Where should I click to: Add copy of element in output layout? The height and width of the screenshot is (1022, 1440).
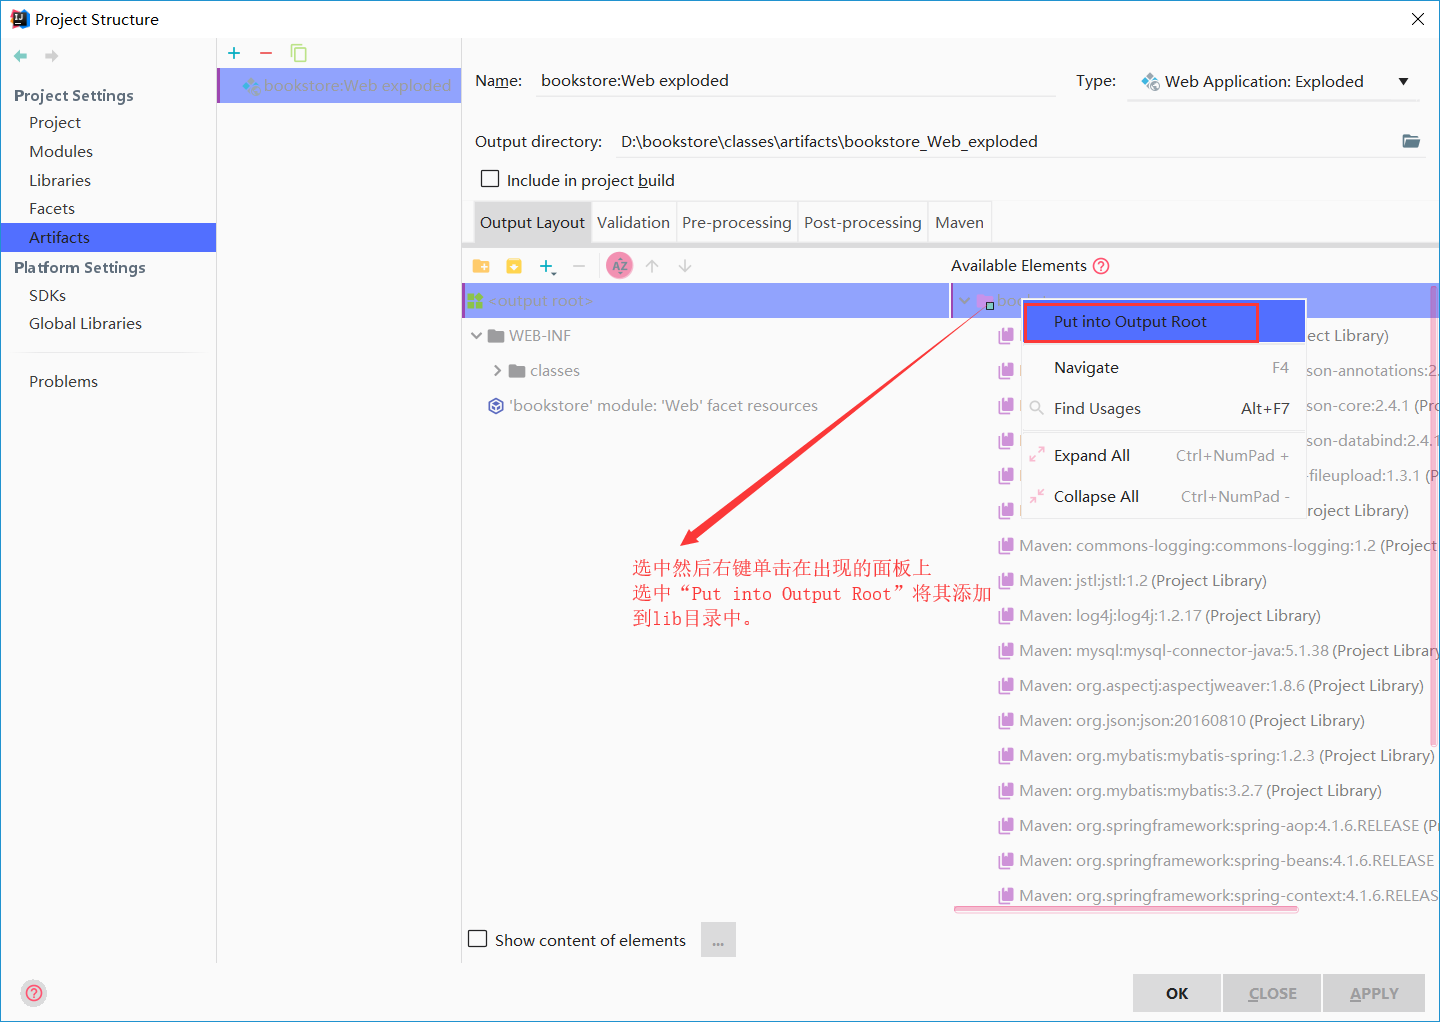[x=547, y=266]
